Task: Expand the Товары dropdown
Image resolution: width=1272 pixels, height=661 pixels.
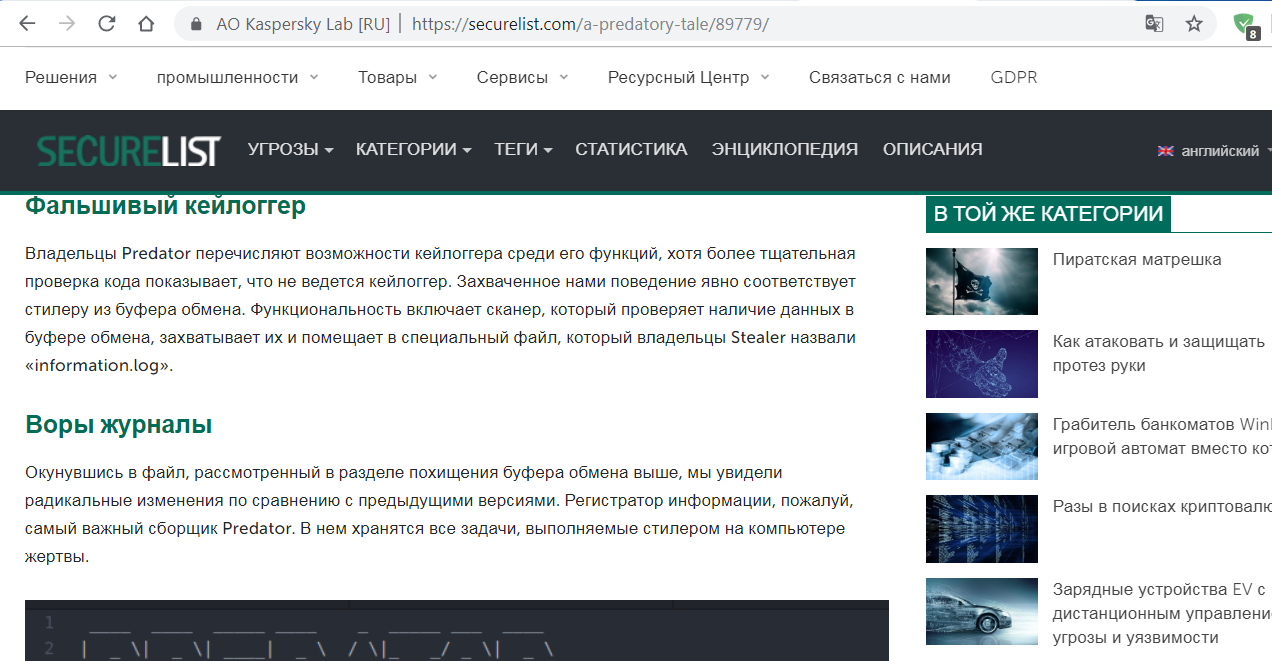Action: click(398, 77)
